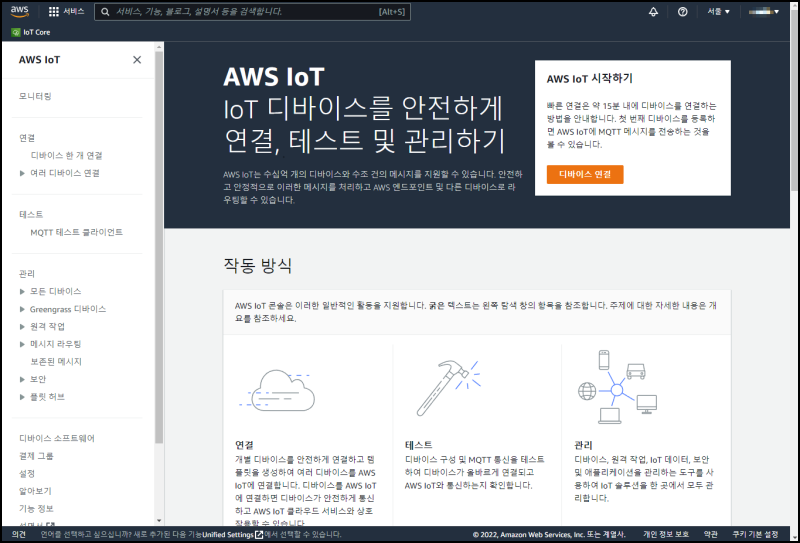800x543 pixels.
Task: Open 개인 정보 보호 footer link
Action: [666, 534]
